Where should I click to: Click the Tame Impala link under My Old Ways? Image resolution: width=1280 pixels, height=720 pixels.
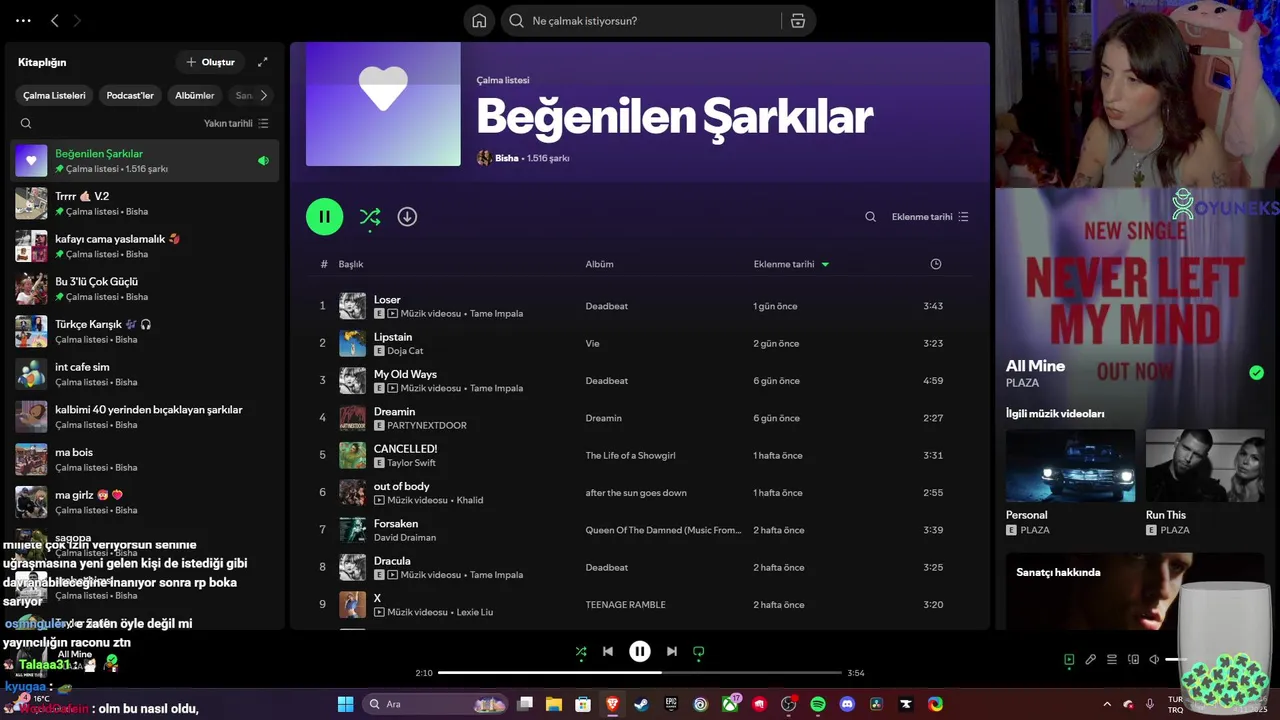click(496, 388)
